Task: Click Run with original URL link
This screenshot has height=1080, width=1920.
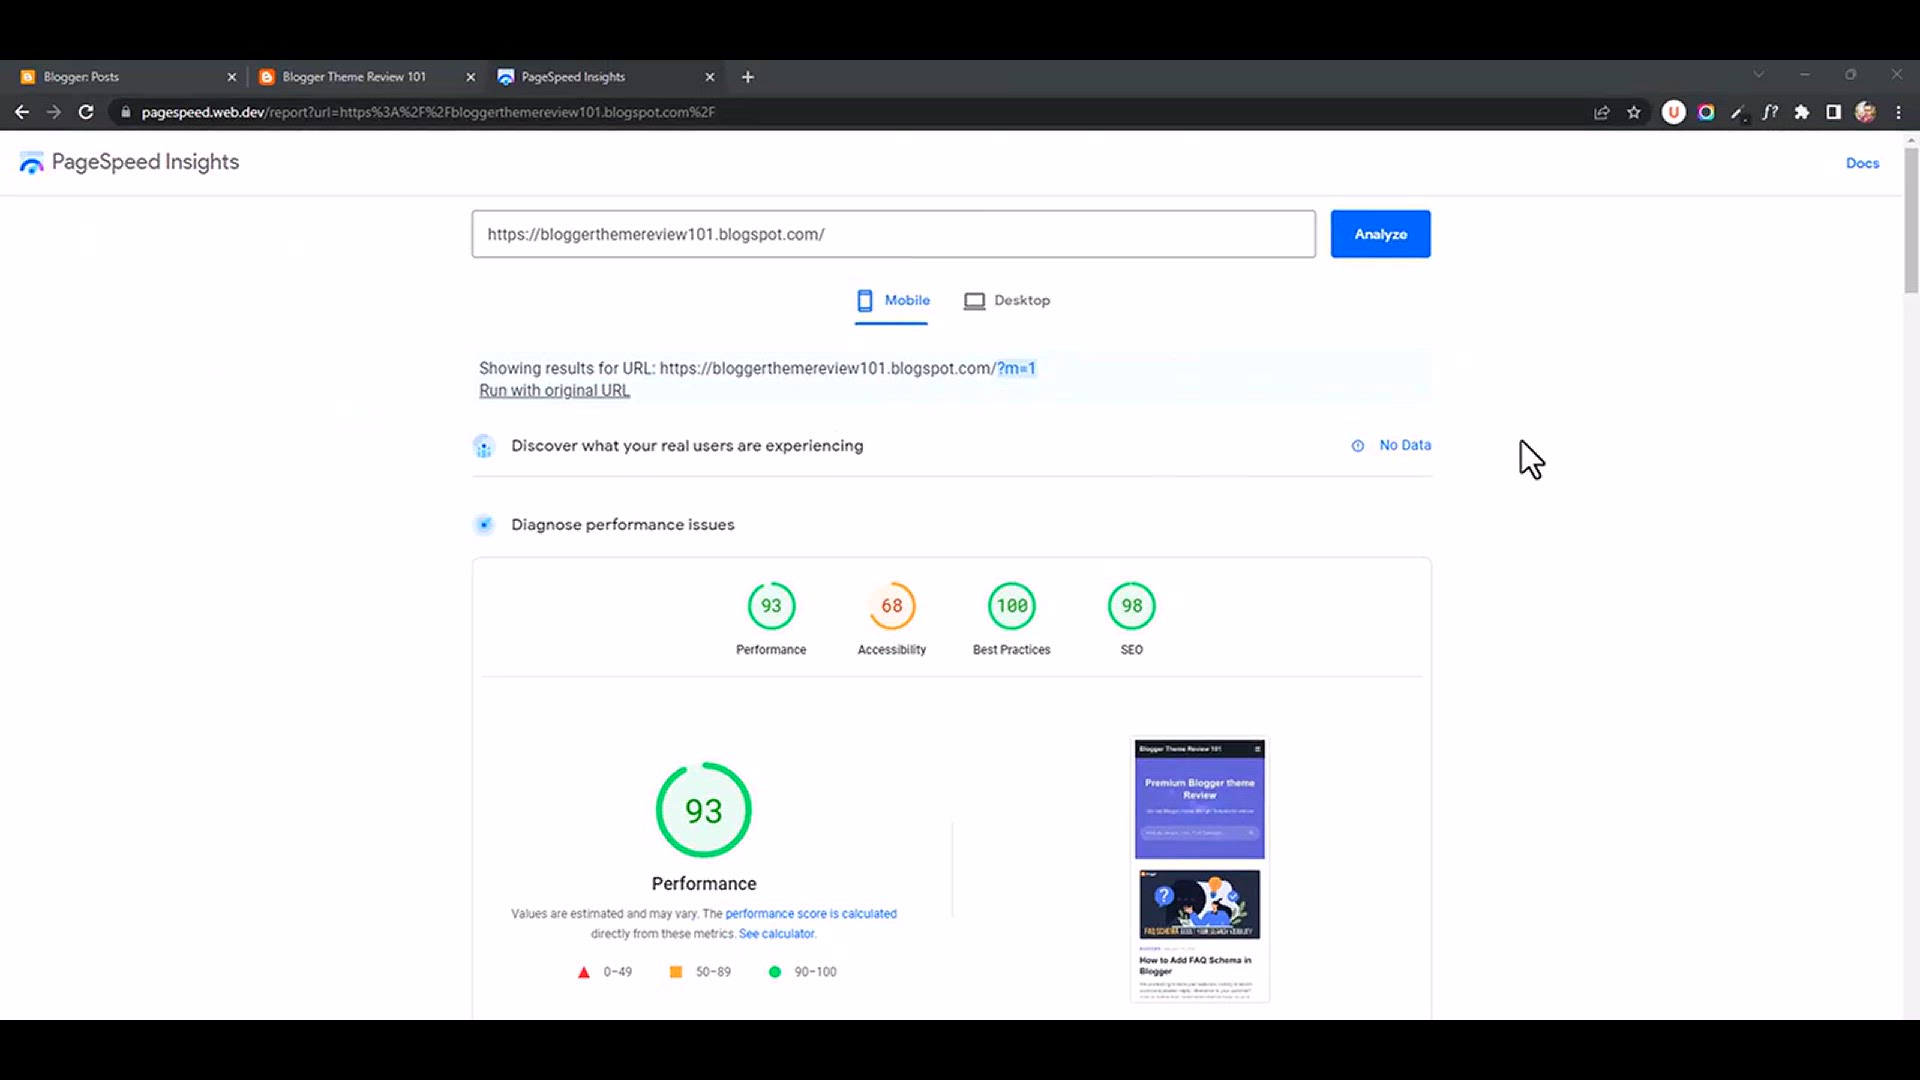Action: point(554,390)
